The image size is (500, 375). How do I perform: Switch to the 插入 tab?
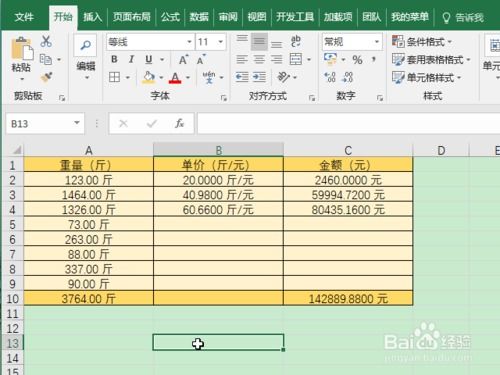(93, 17)
